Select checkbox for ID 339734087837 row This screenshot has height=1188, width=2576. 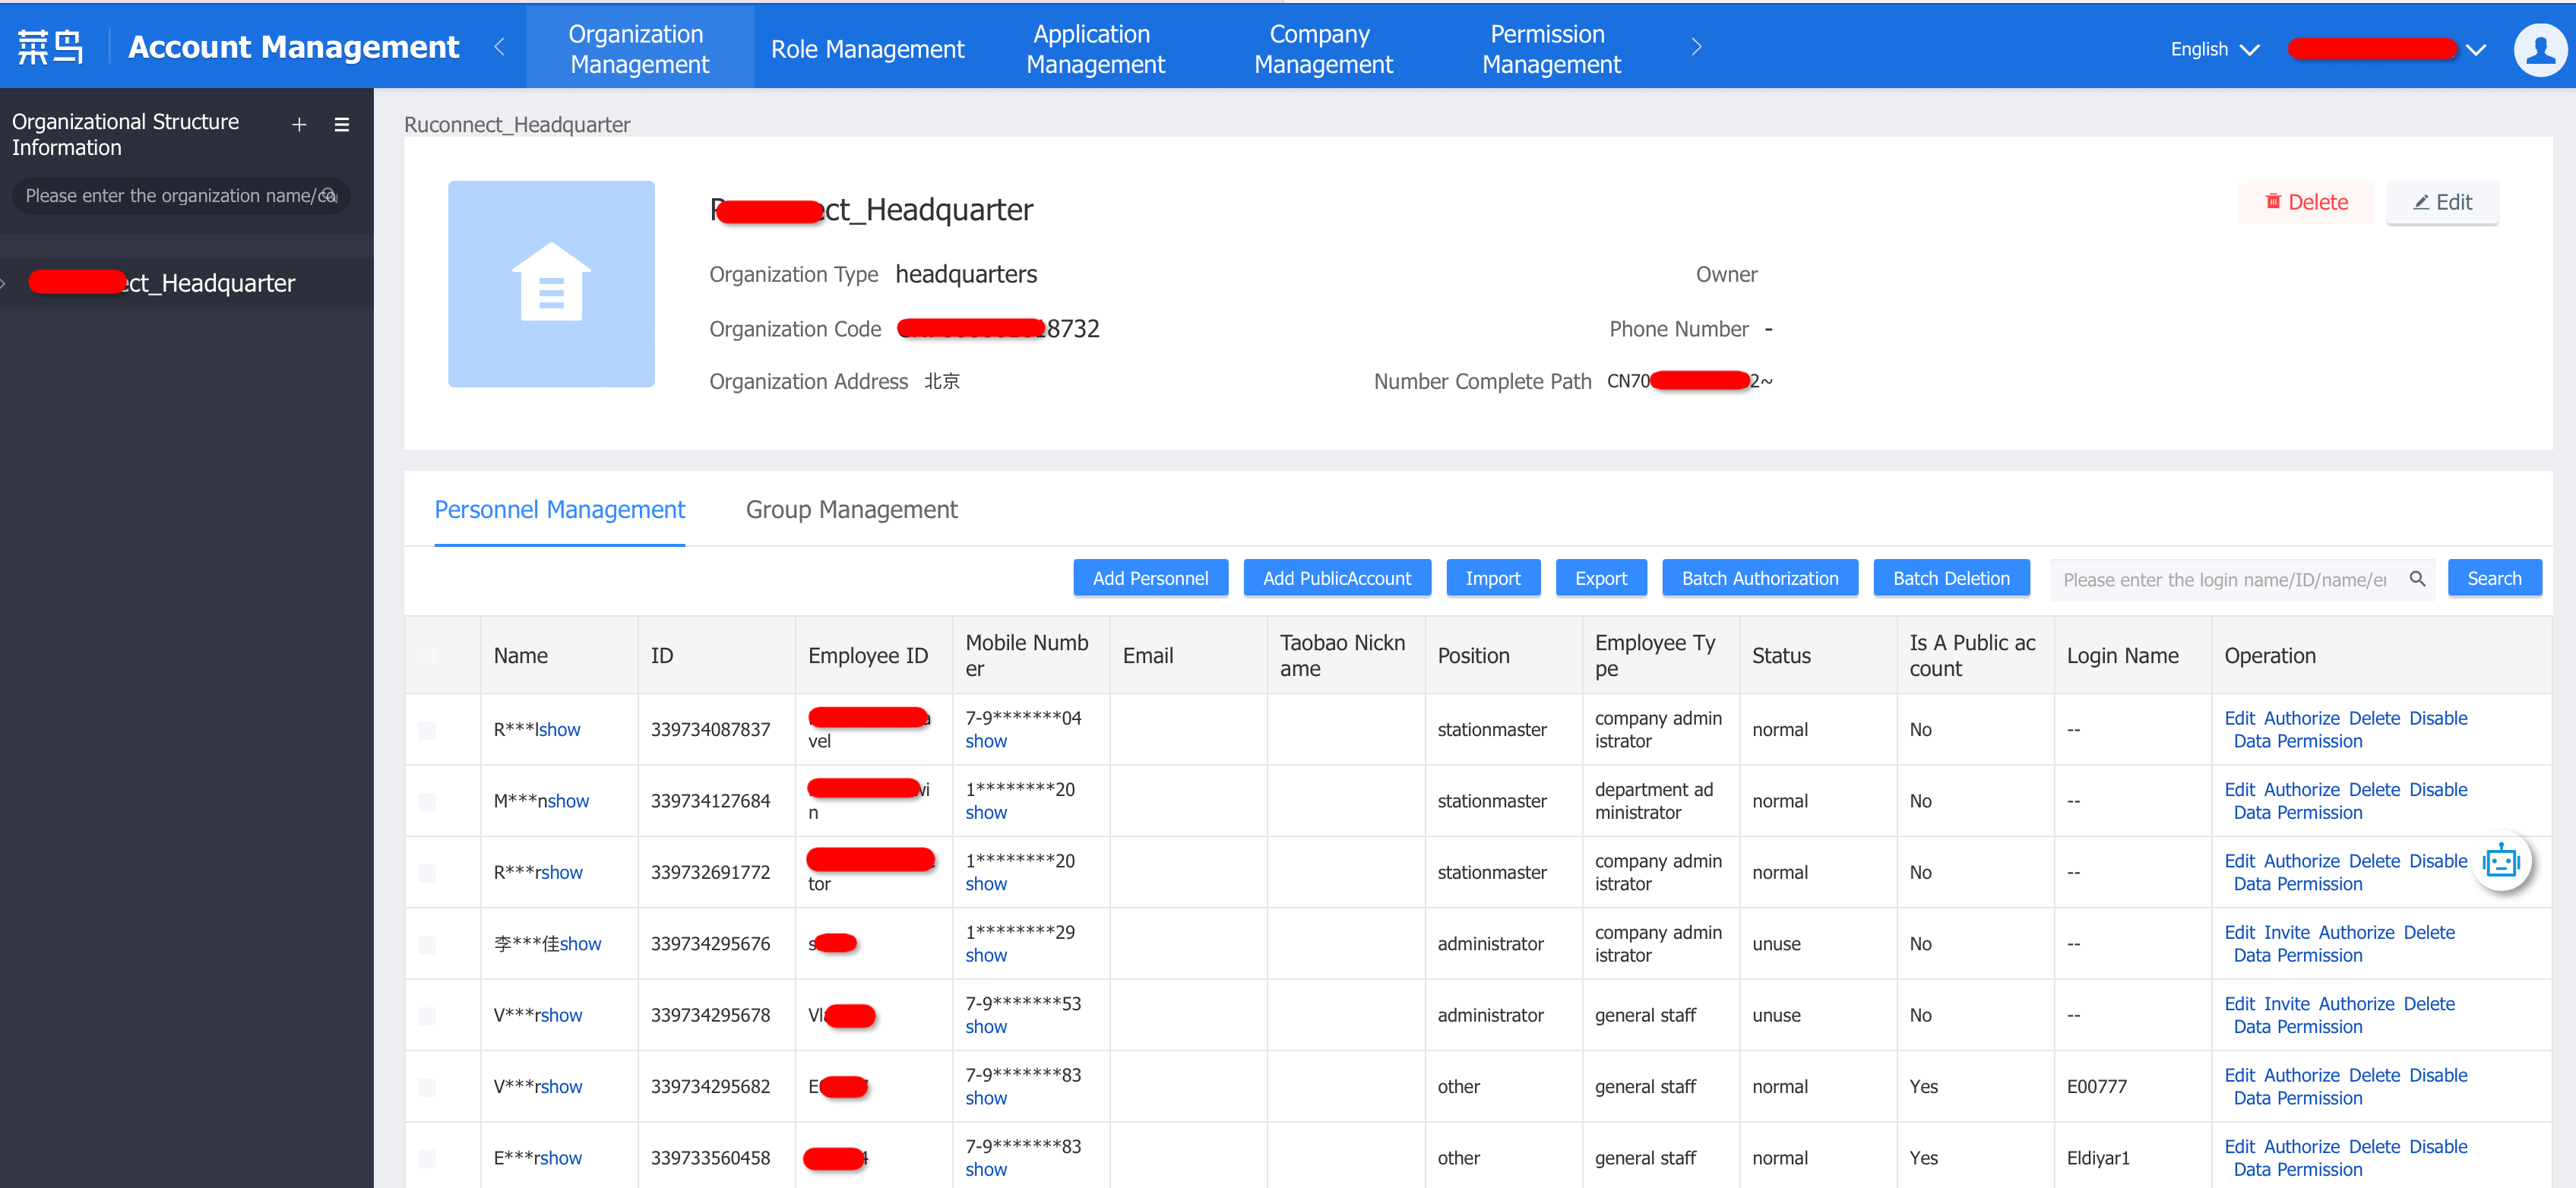coord(427,730)
